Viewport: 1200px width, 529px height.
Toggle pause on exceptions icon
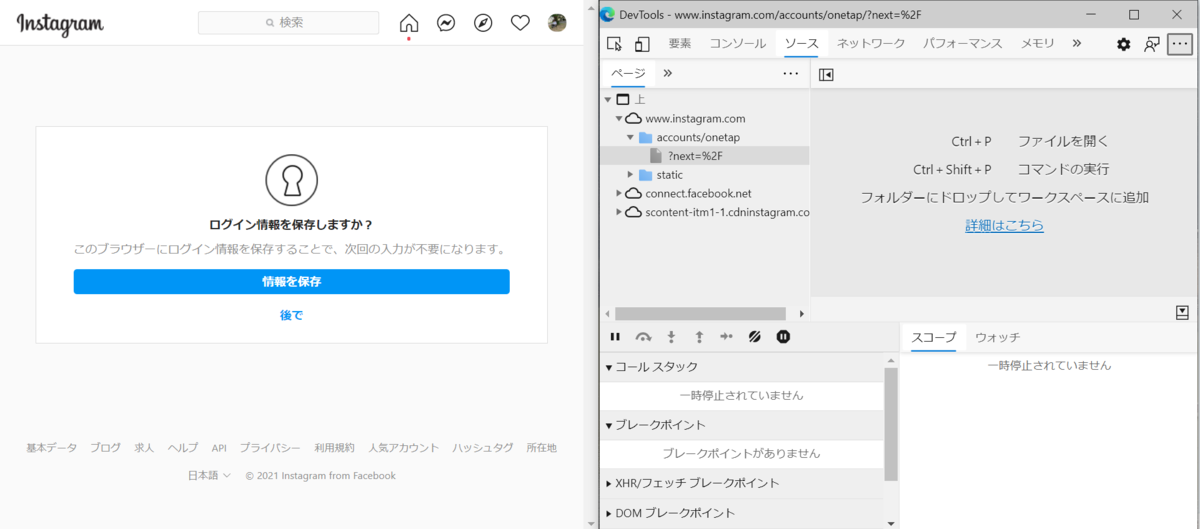(x=783, y=337)
